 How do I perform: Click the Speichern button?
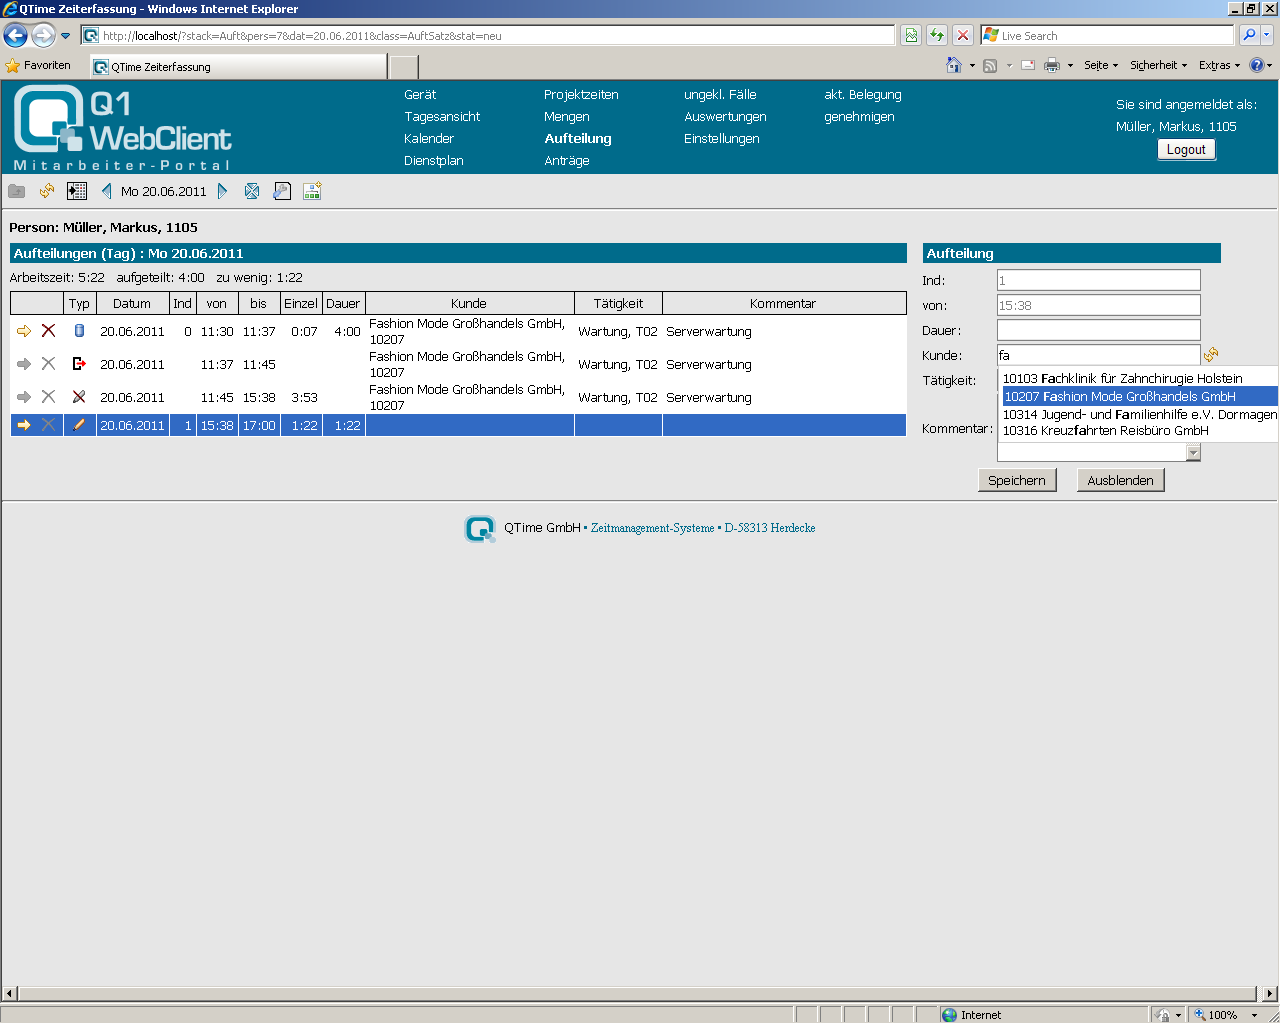click(1017, 480)
